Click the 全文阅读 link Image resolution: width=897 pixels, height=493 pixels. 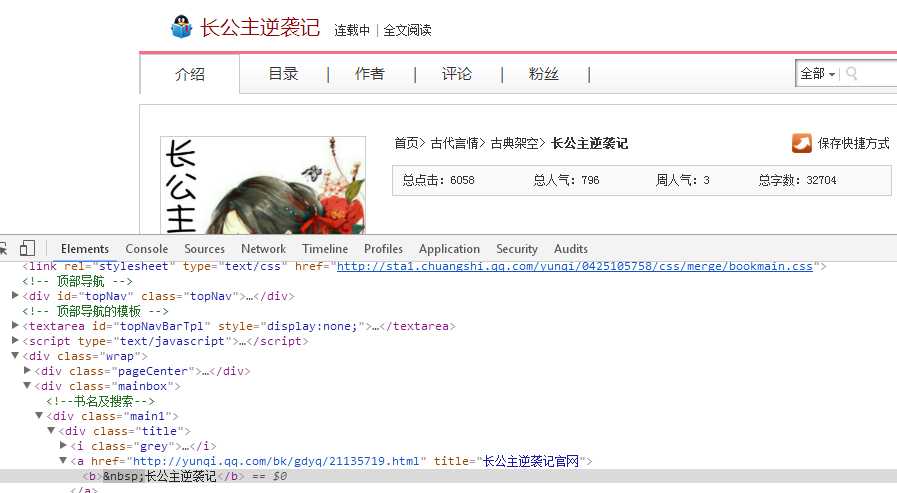coord(407,30)
